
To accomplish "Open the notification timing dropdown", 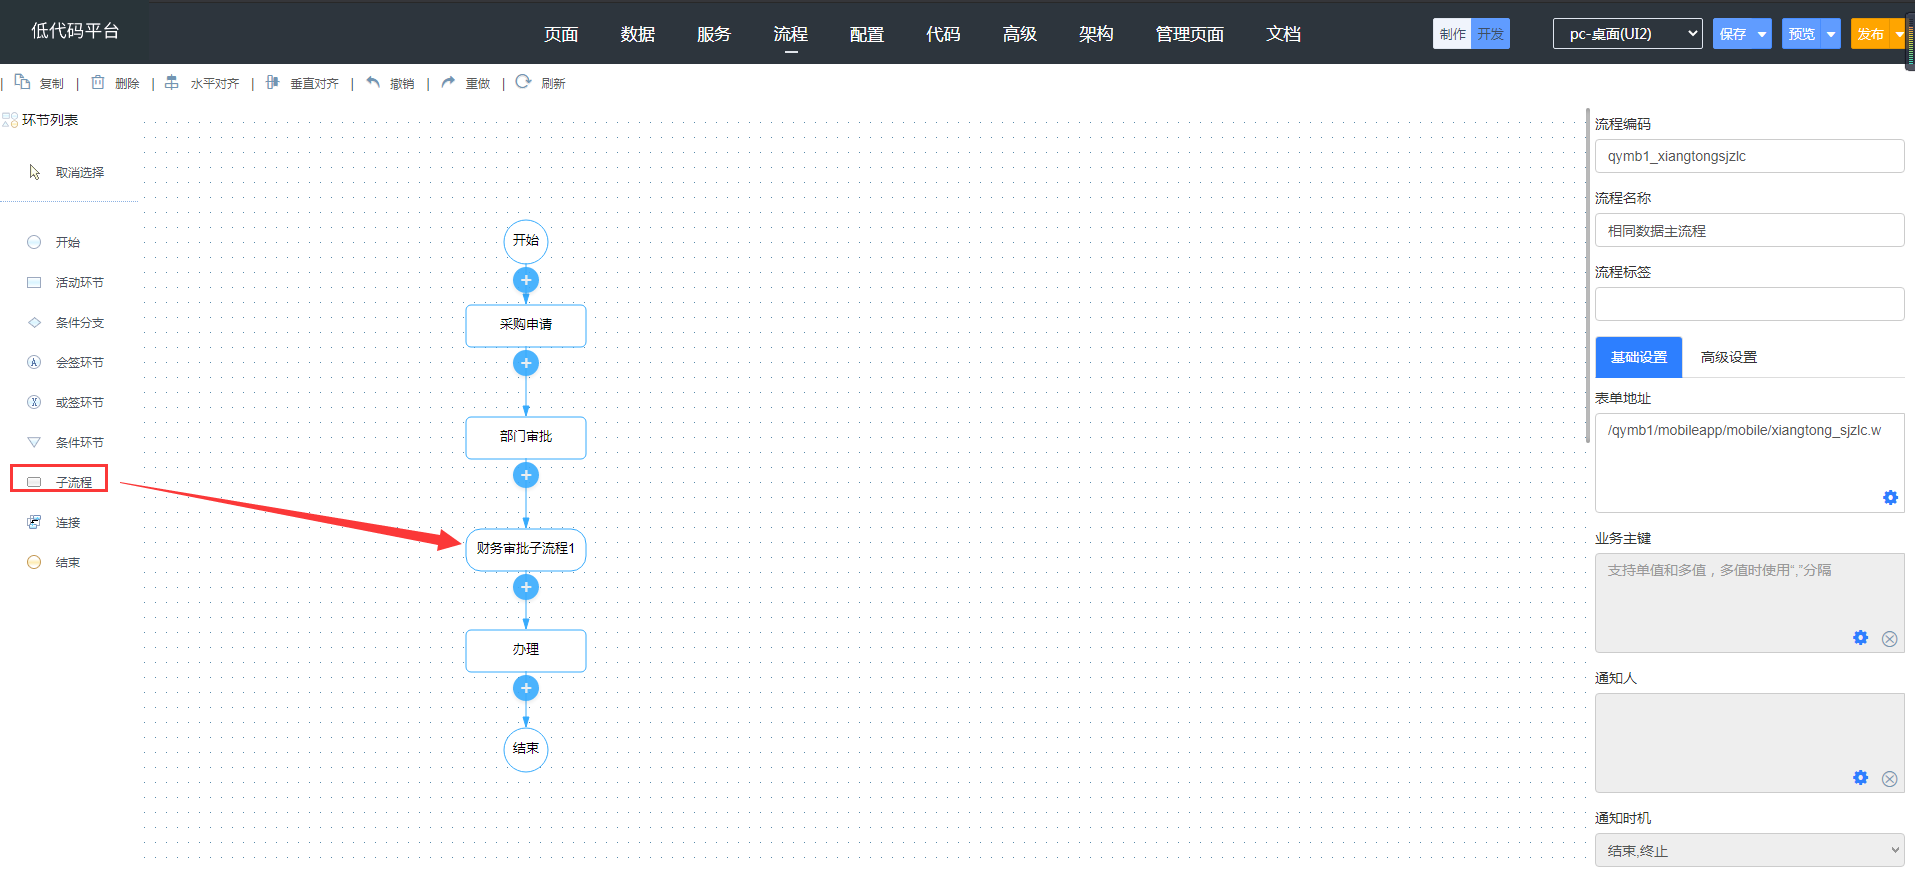I will click(x=1749, y=850).
